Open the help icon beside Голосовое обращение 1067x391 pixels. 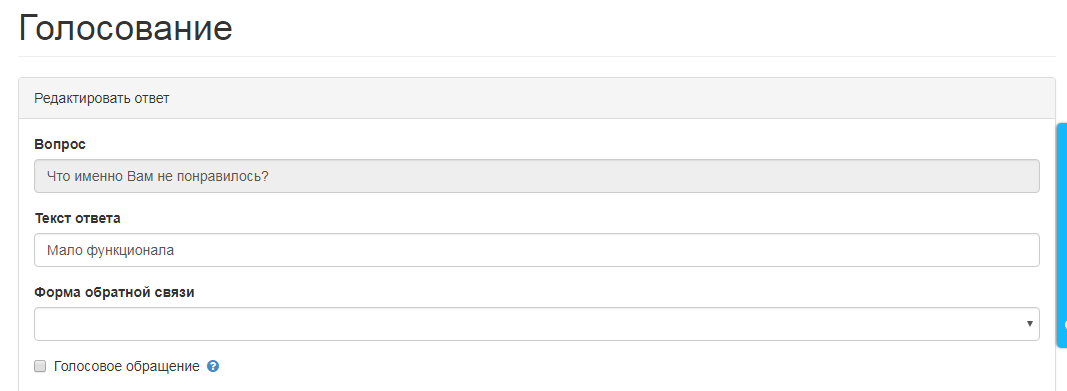click(212, 367)
